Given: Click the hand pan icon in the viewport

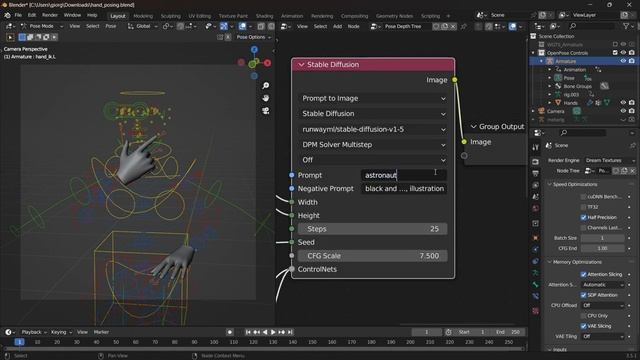Looking at the screenshot, I should (x=266, y=98).
